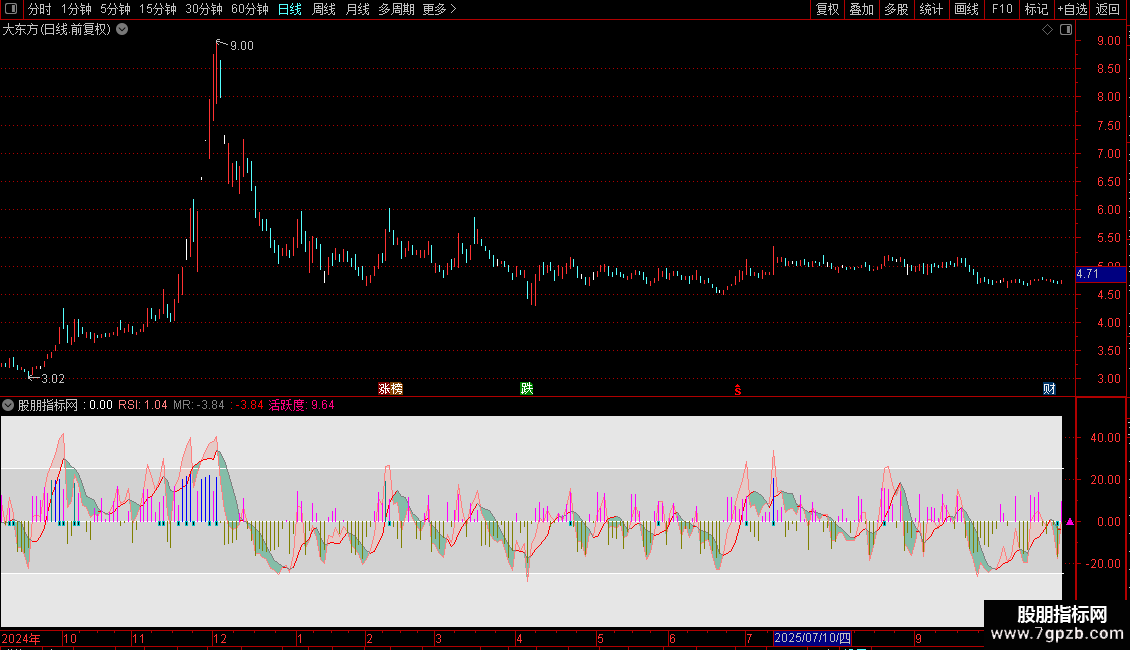The width and height of the screenshot is (1130, 650).
Task: Open the 大东方 stock title dropdown
Action: [x=122, y=30]
